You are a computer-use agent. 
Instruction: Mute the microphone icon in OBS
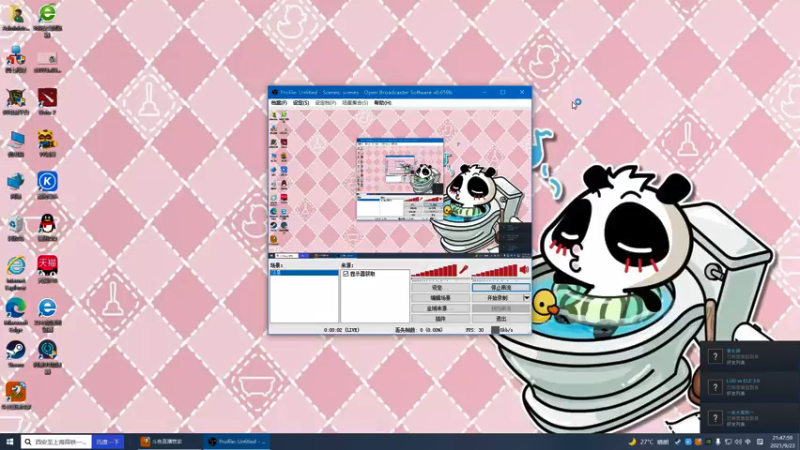click(464, 270)
